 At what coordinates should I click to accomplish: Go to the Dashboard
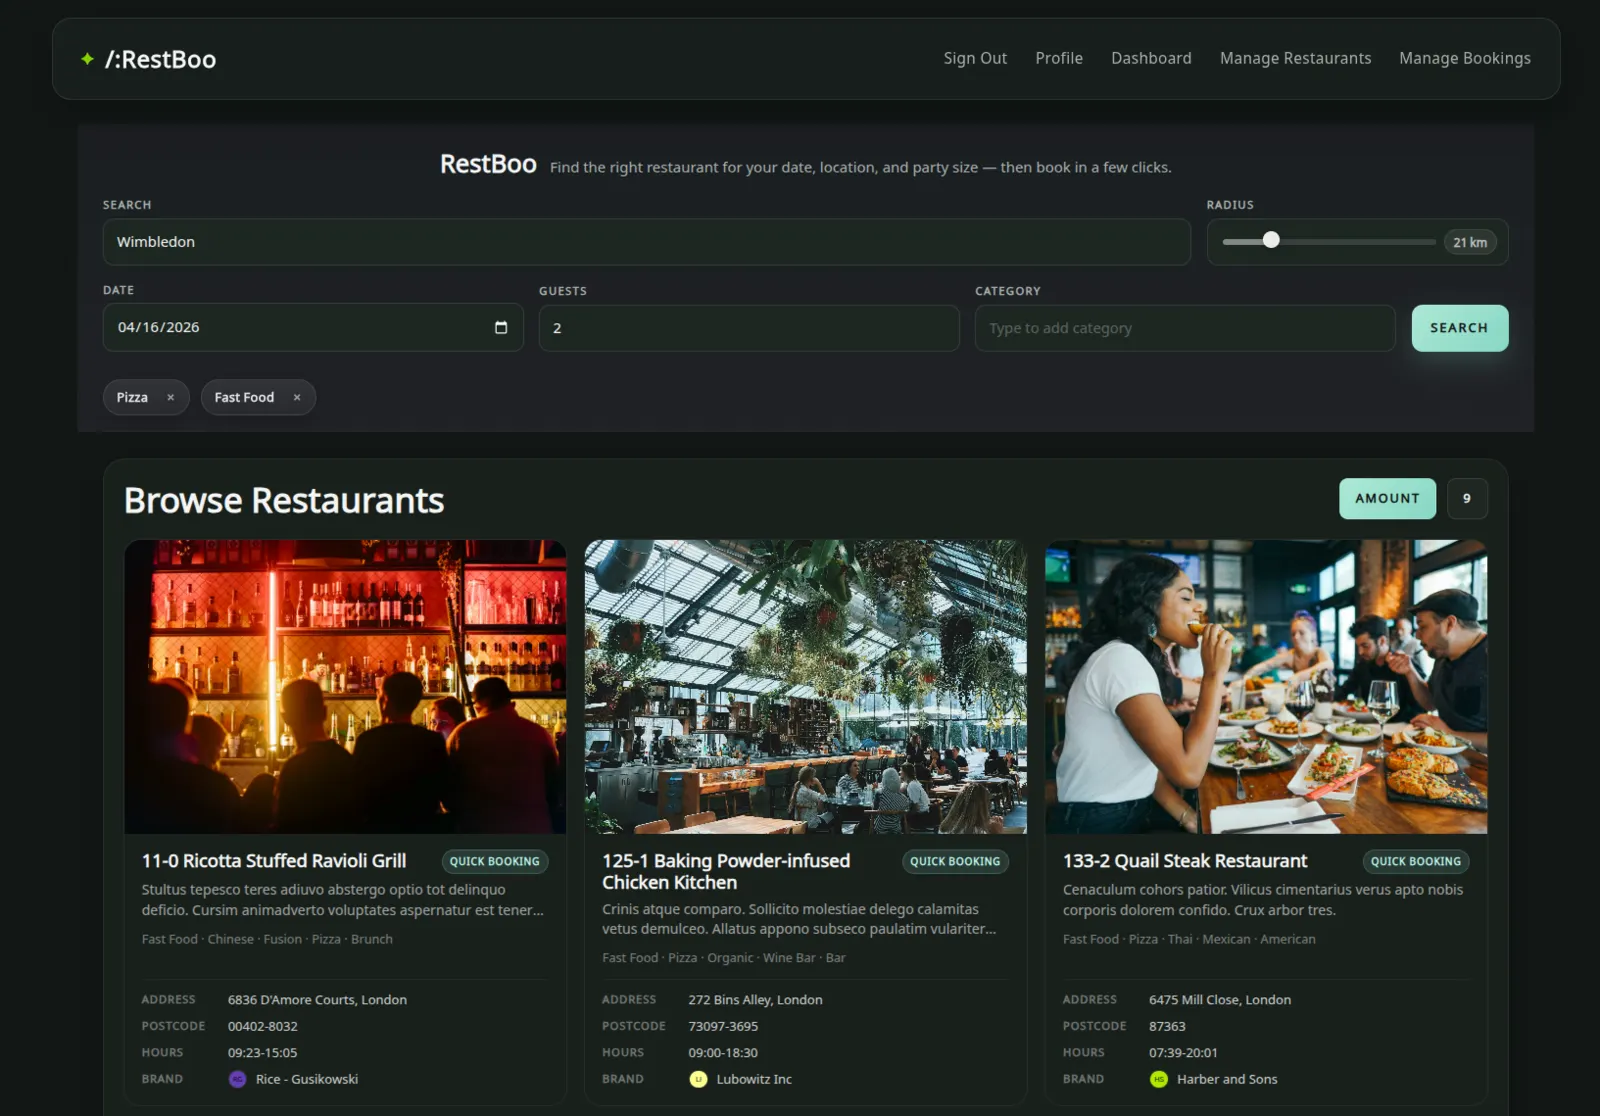click(x=1151, y=58)
